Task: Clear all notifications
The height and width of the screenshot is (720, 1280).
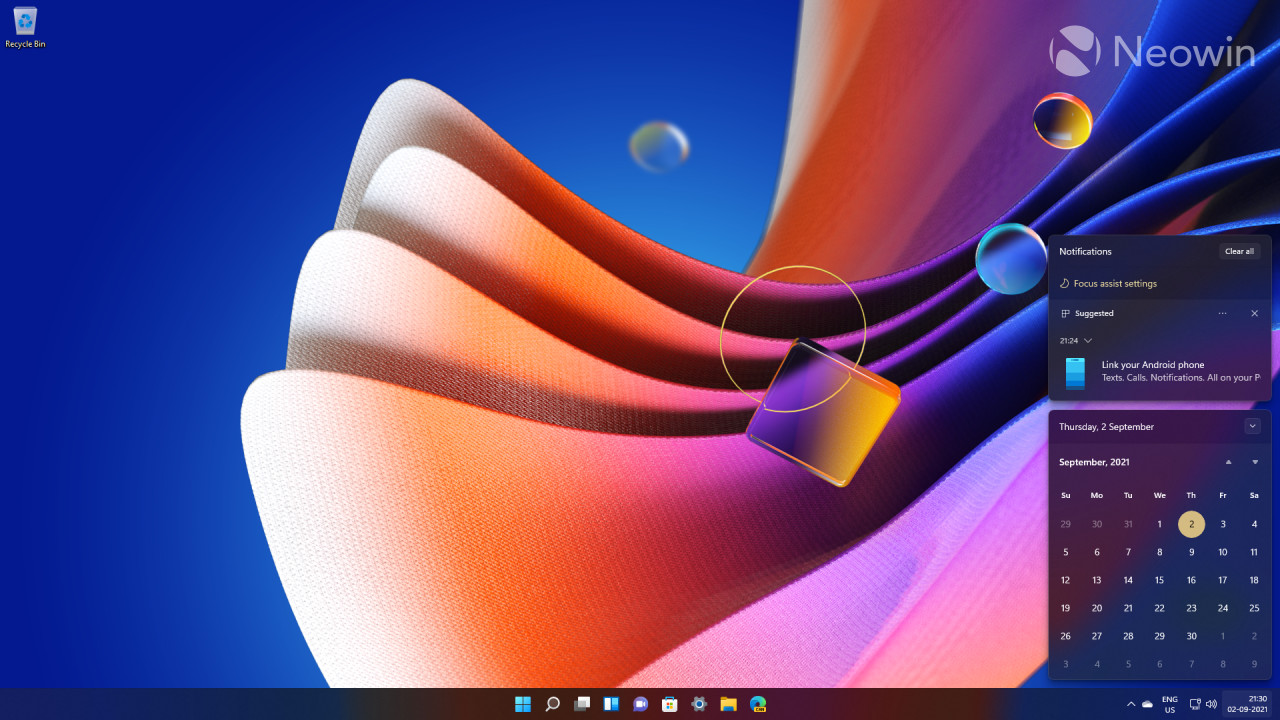Action: point(1239,251)
